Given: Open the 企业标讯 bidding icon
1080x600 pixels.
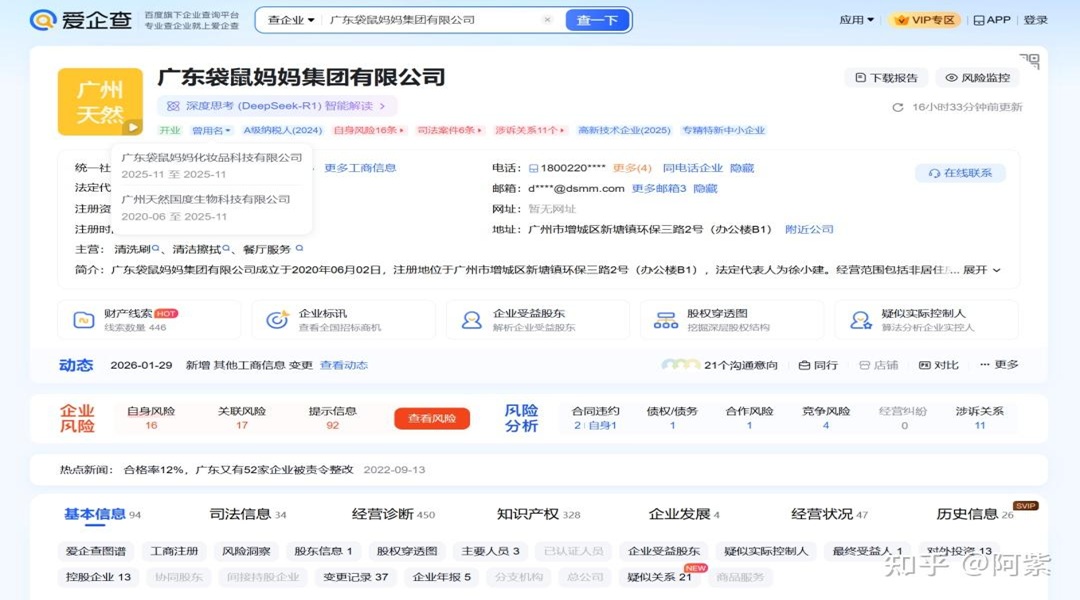Looking at the screenshot, I should pyautogui.click(x=277, y=320).
